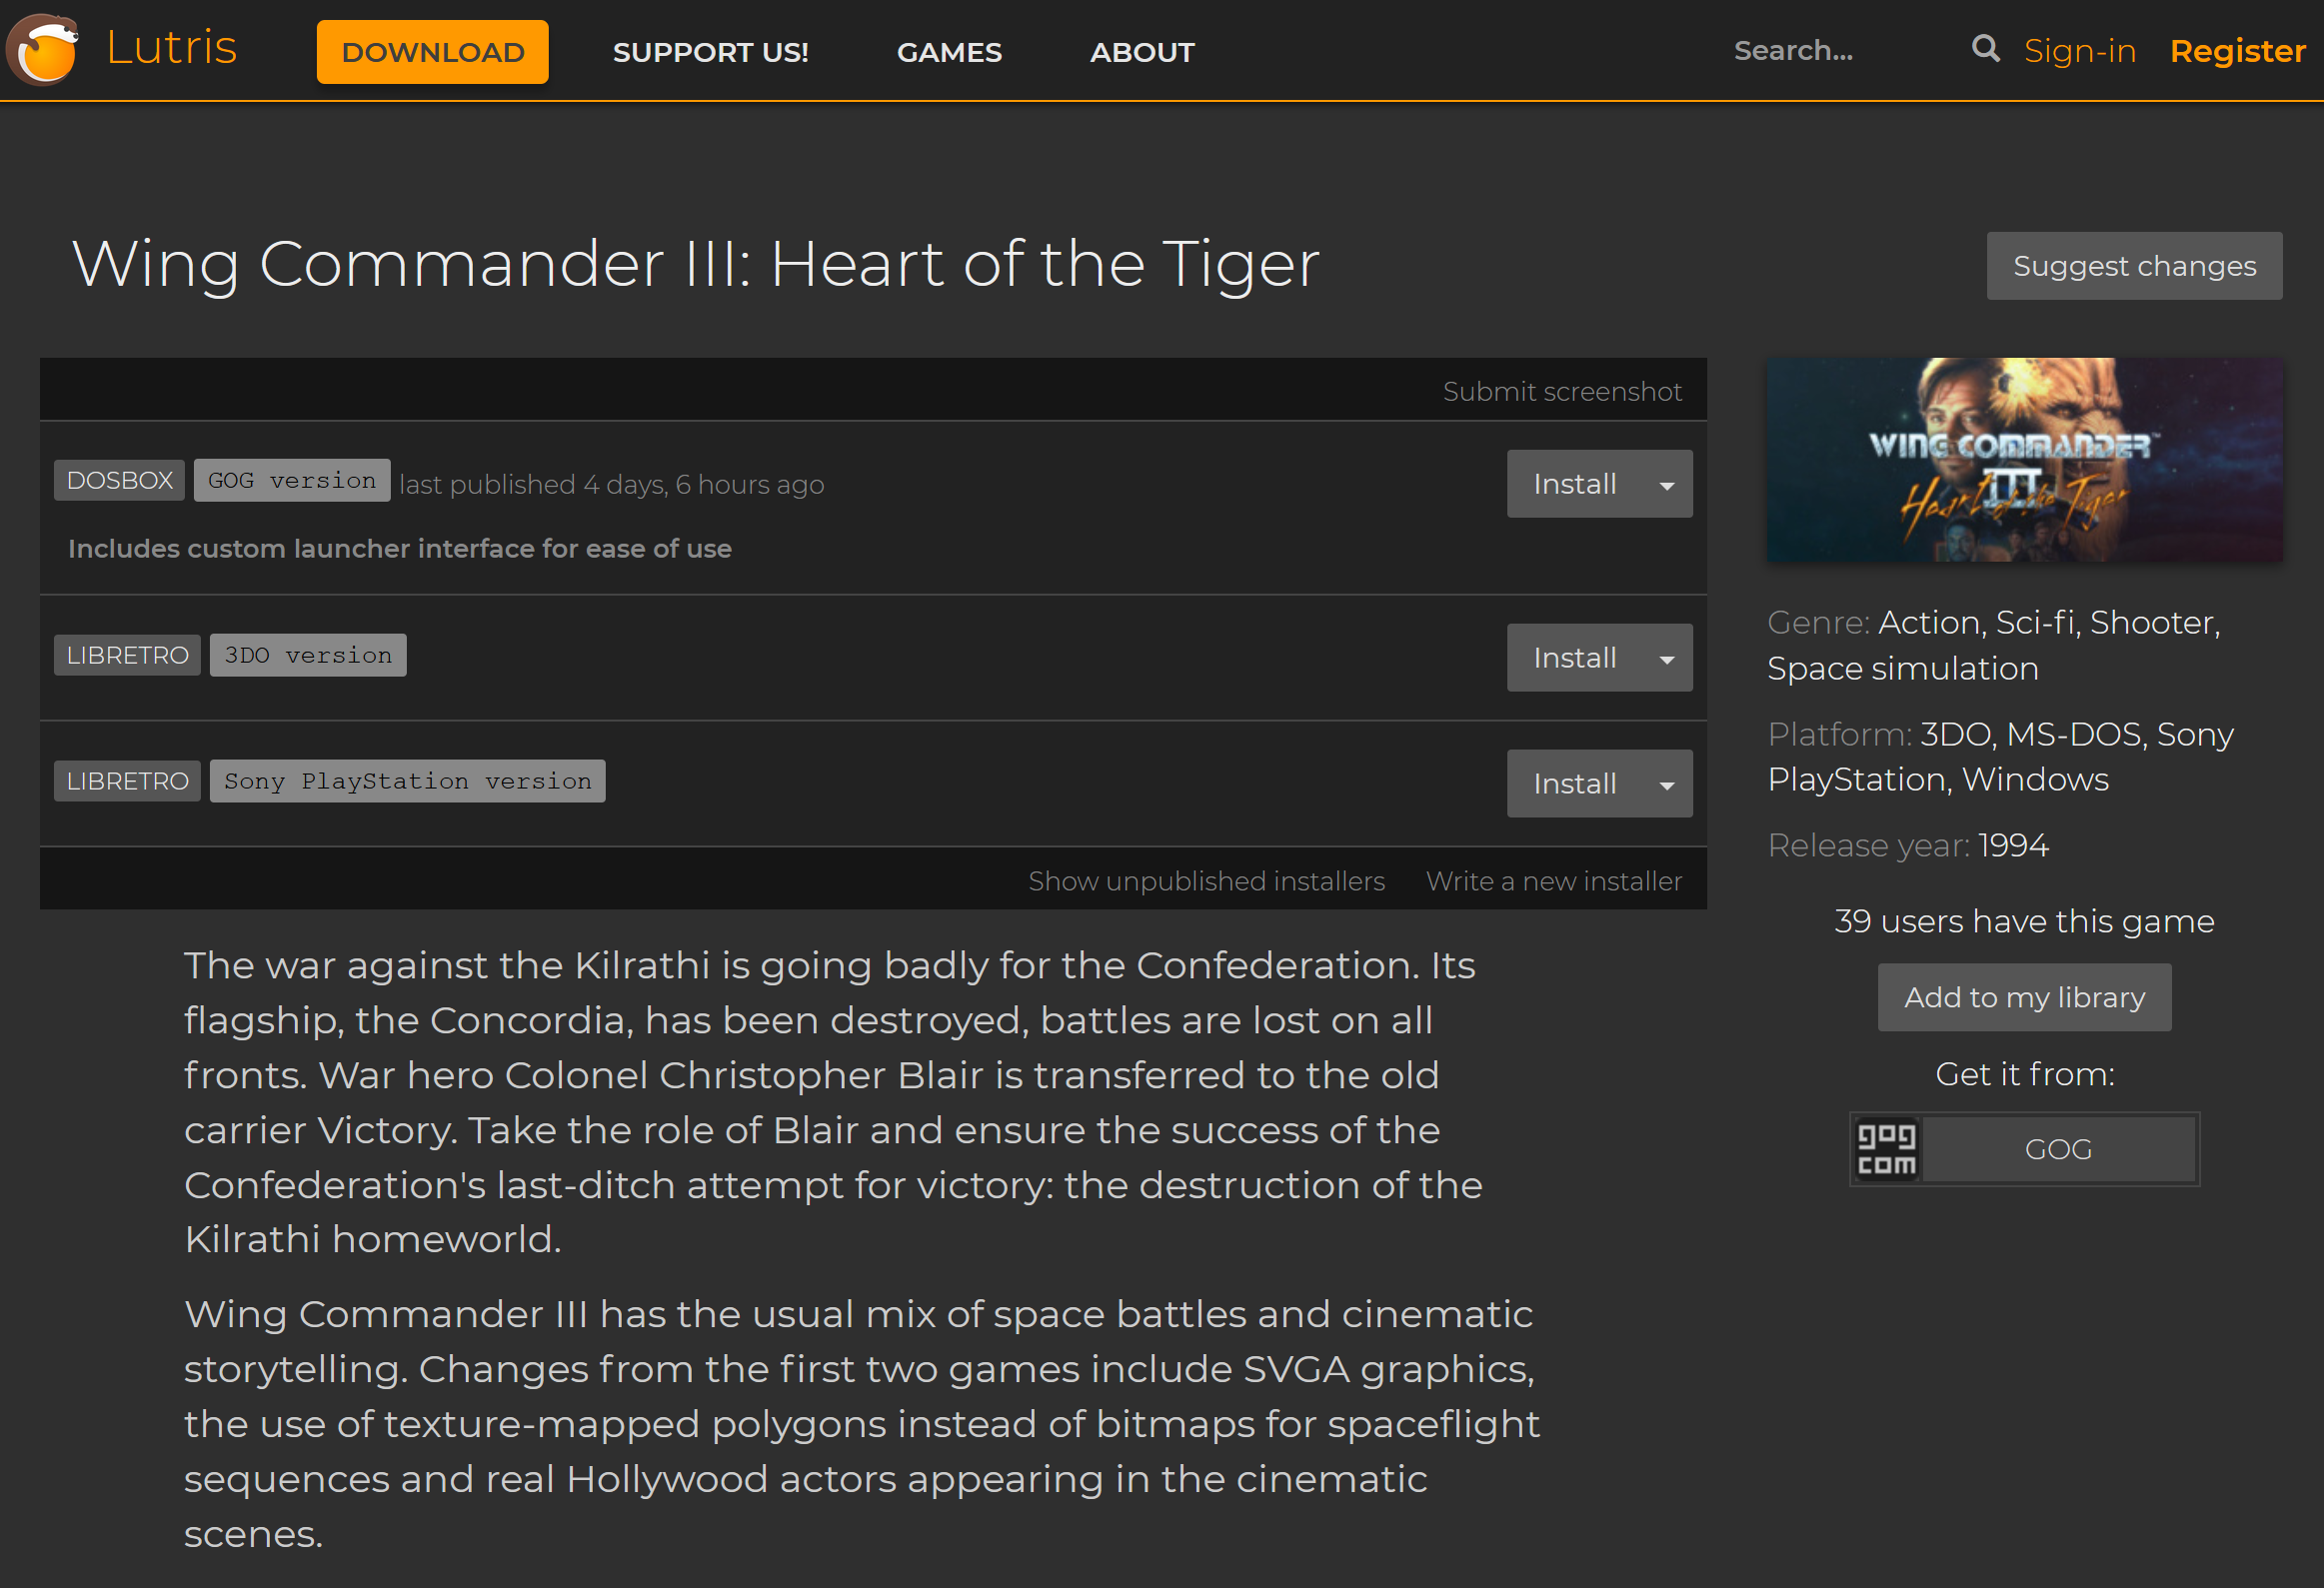Expand the GOG version Install dropdown arrow
2324x1588 pixels.
[x=1666, y=485]
